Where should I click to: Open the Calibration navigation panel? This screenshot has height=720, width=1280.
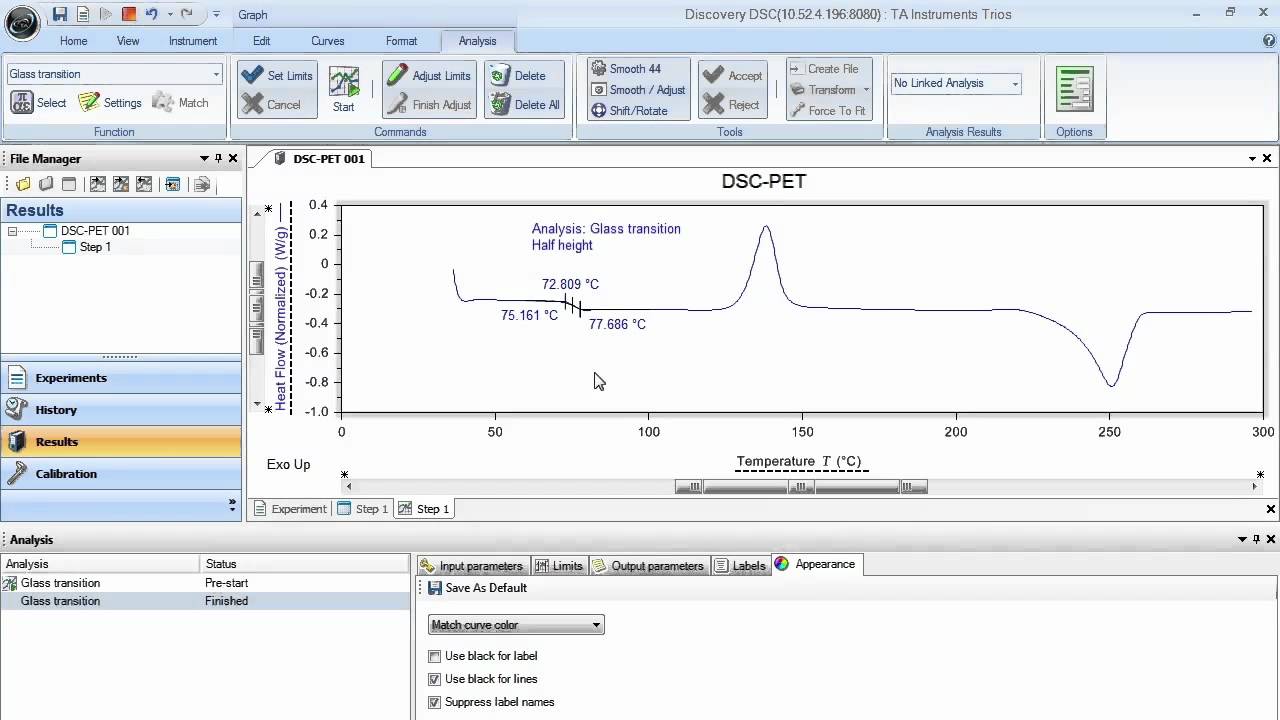66,474
